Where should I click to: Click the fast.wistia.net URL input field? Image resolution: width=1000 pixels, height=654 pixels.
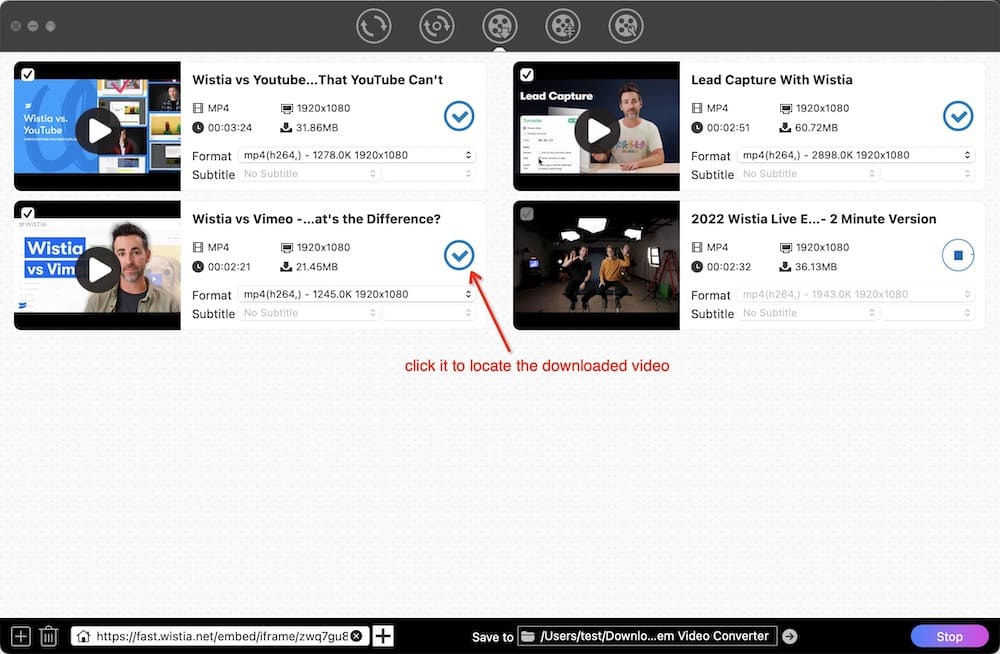tap(222, 636)
